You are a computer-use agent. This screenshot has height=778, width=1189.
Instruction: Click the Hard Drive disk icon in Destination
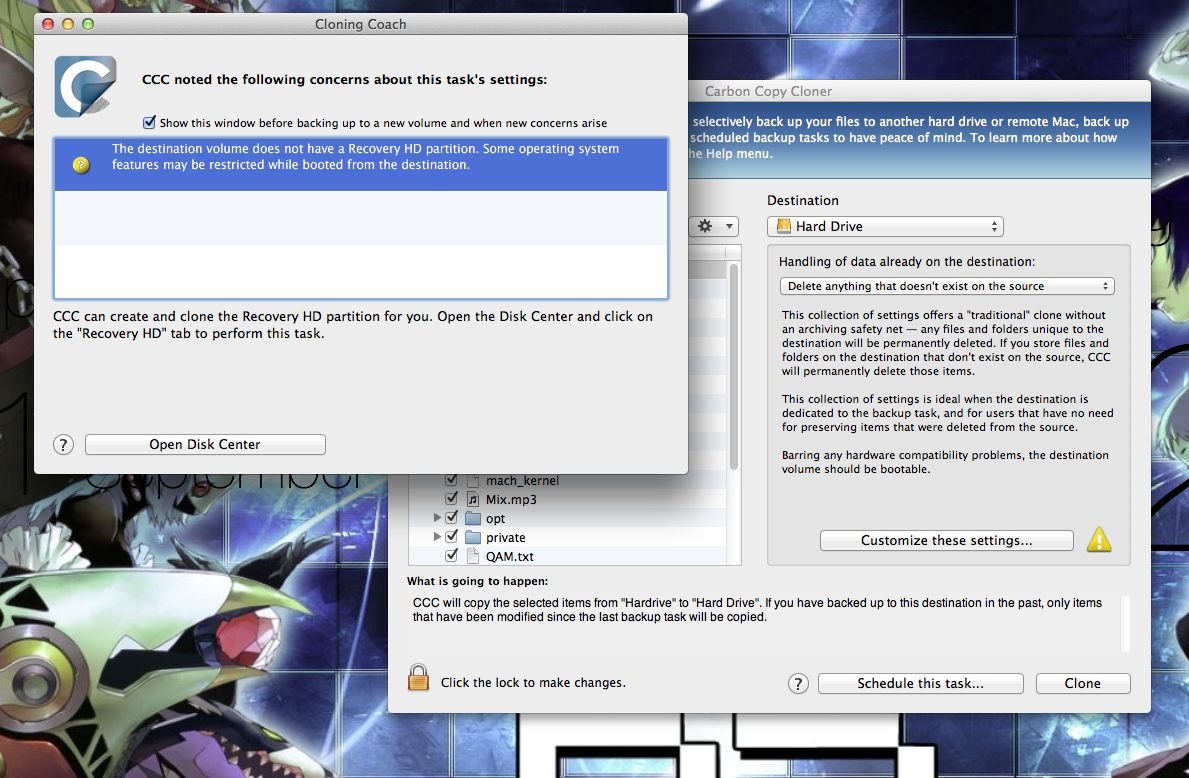pos(783,226)
